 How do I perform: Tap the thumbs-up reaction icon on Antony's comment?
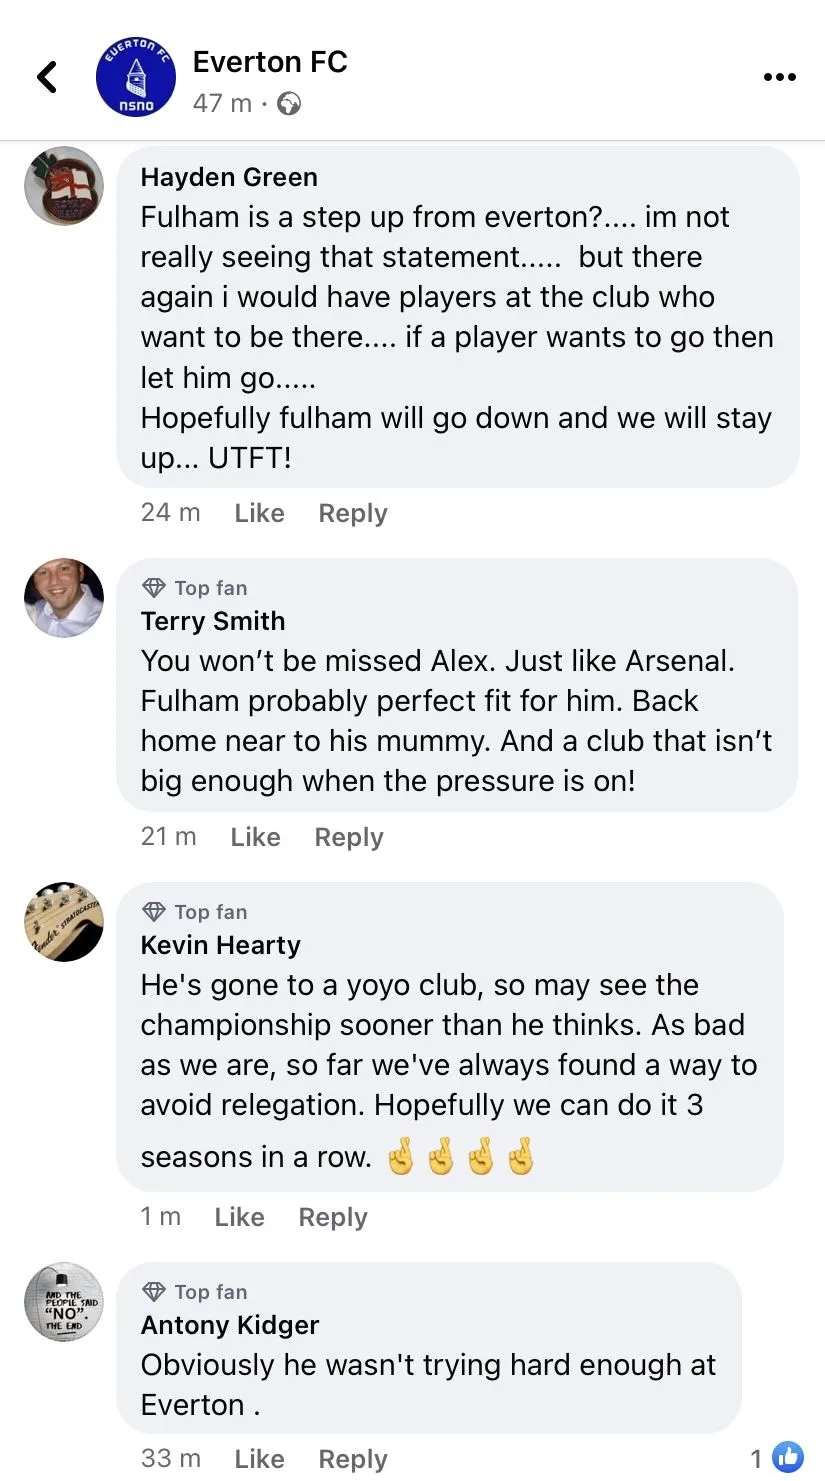788,1457
